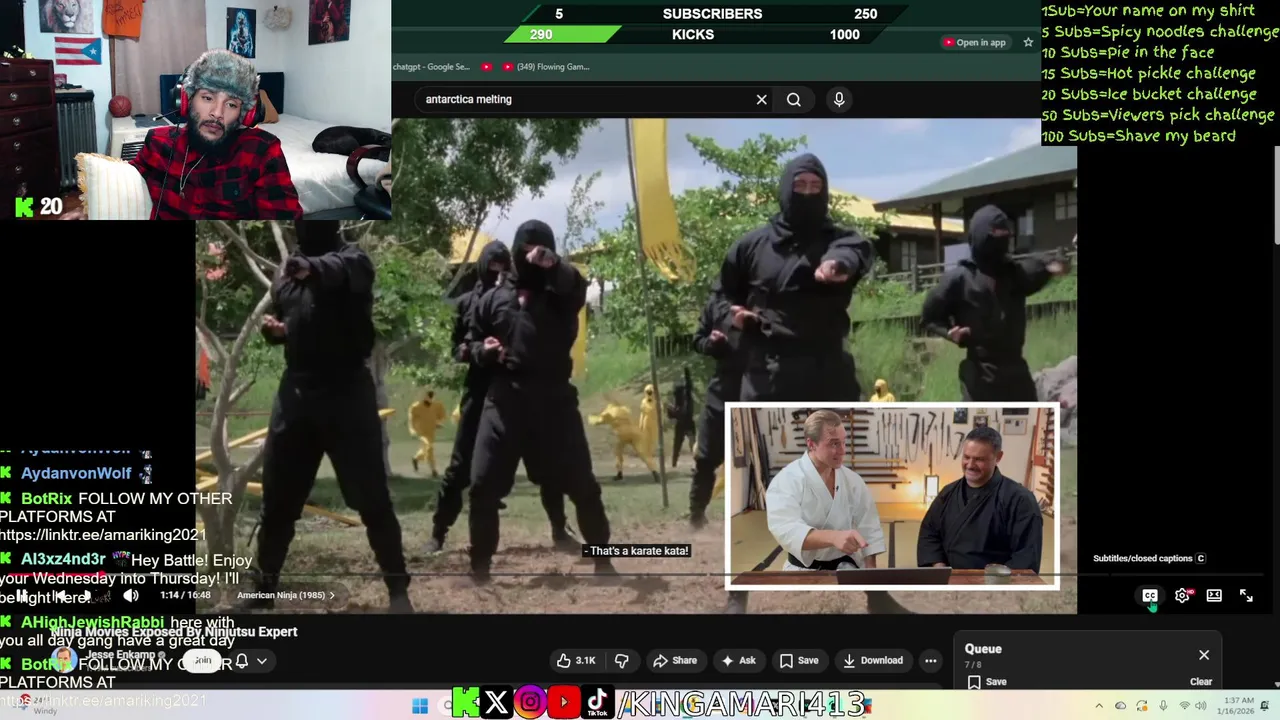The image size is (1280, 720).
Task: Open the video settings gear
Action: (x=1182, y=595)
